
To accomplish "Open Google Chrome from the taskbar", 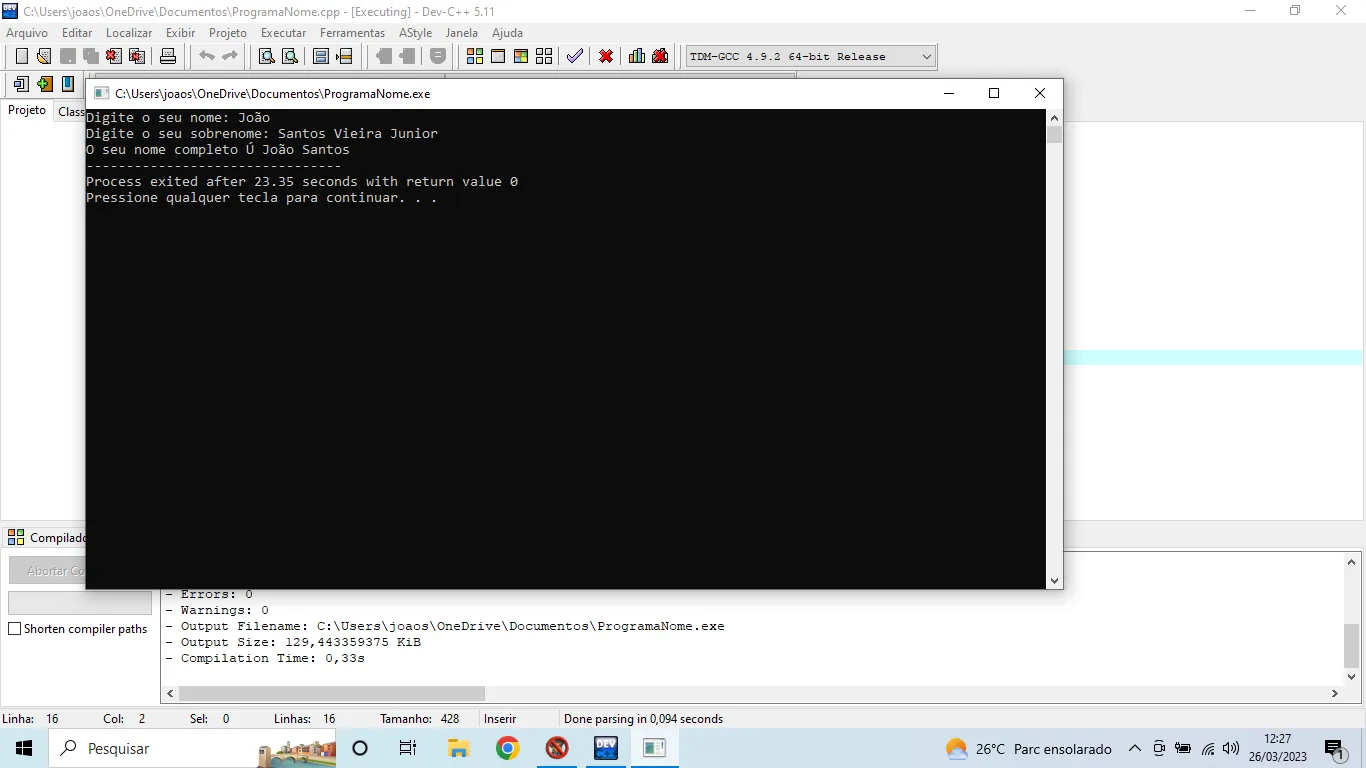I will [508, 748].
